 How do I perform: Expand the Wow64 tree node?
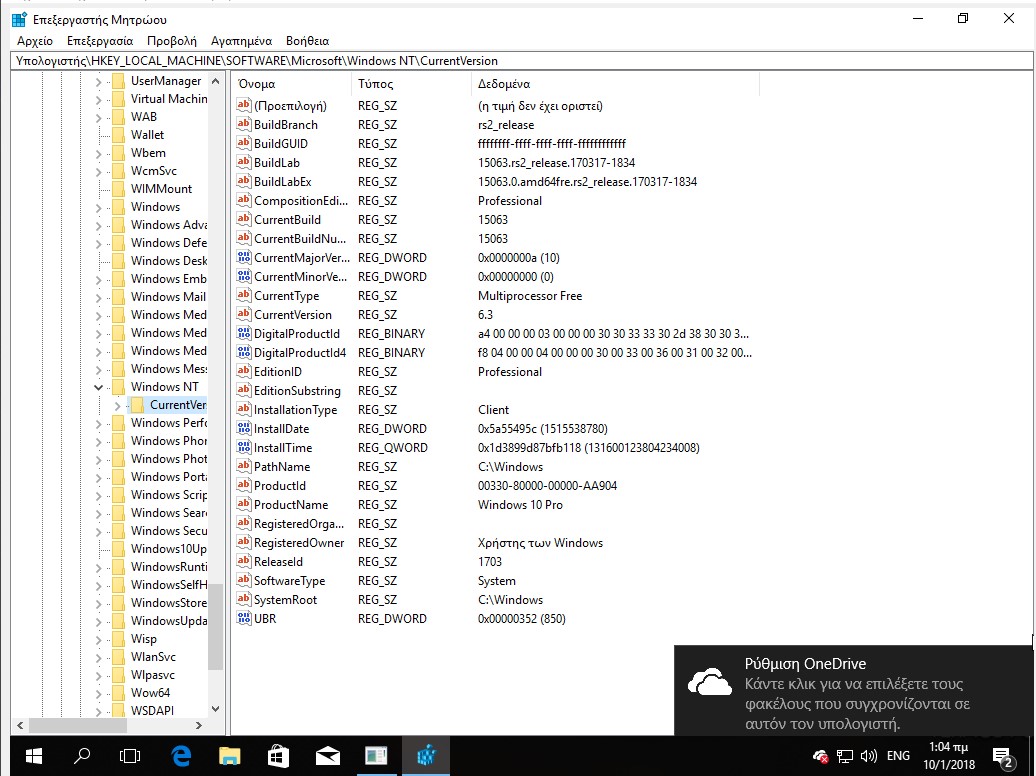[x=98, y=693]
